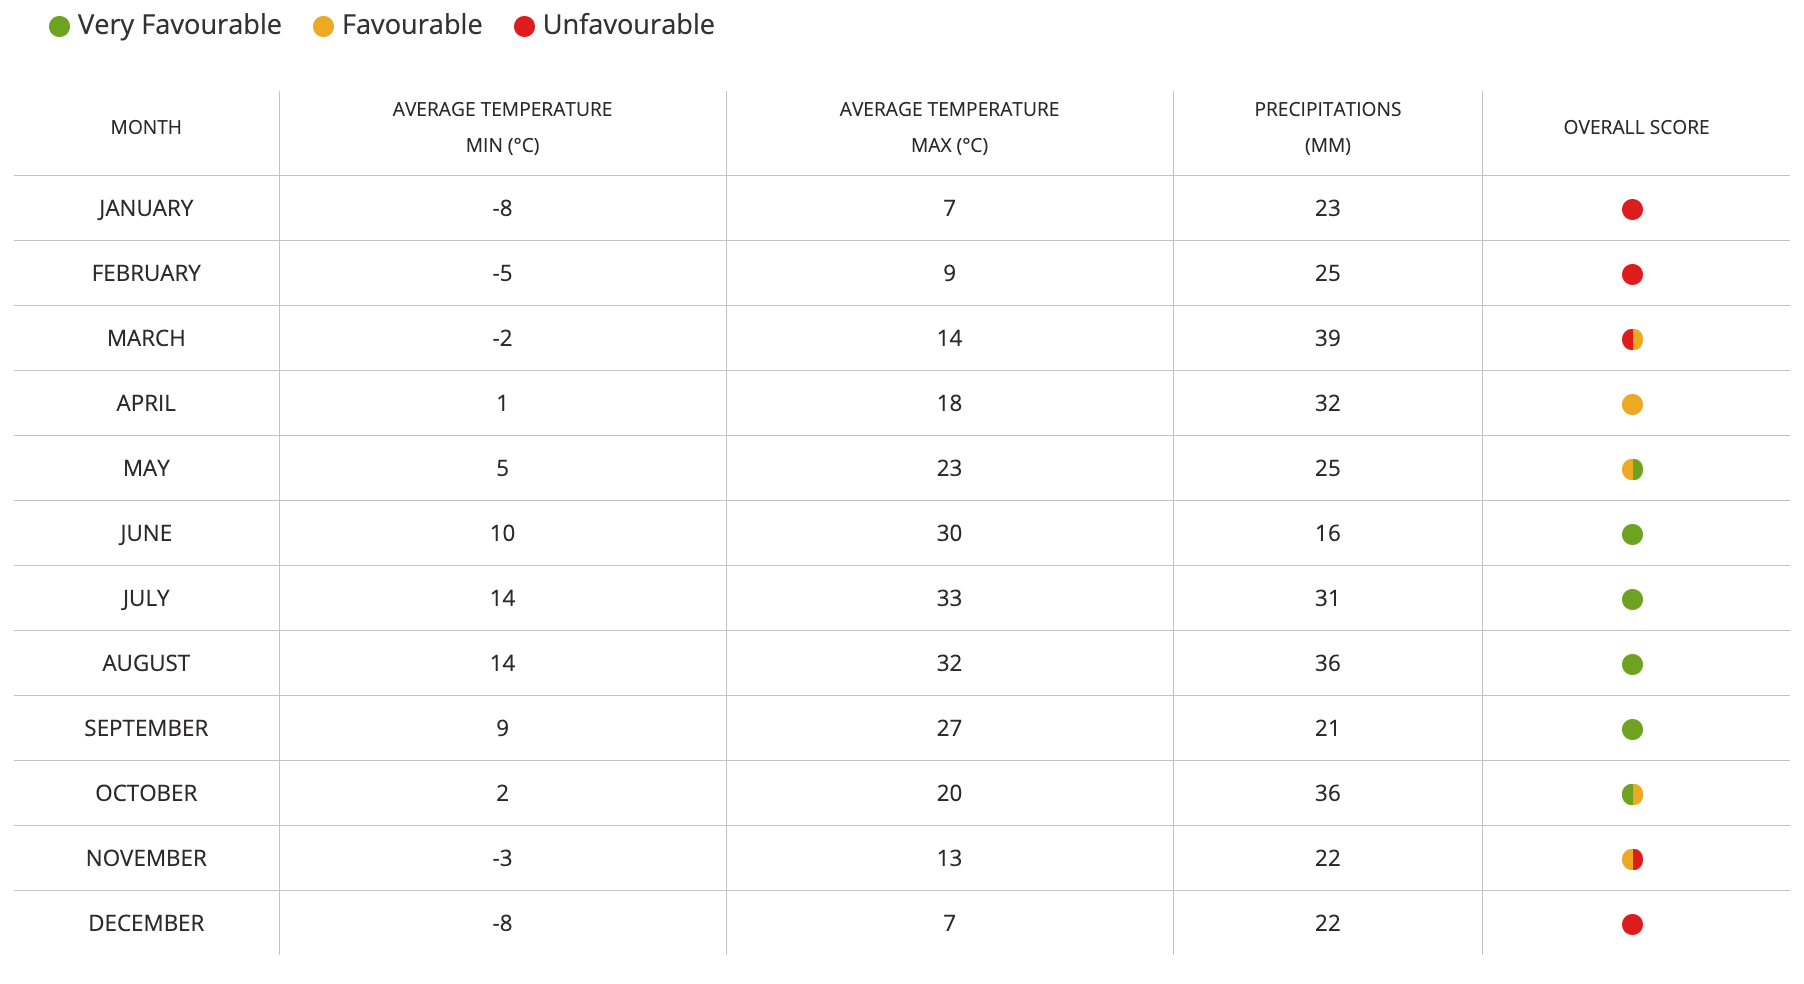
Task: Click the green Very Favourable legend dot
Action: [x=59, y=27]
